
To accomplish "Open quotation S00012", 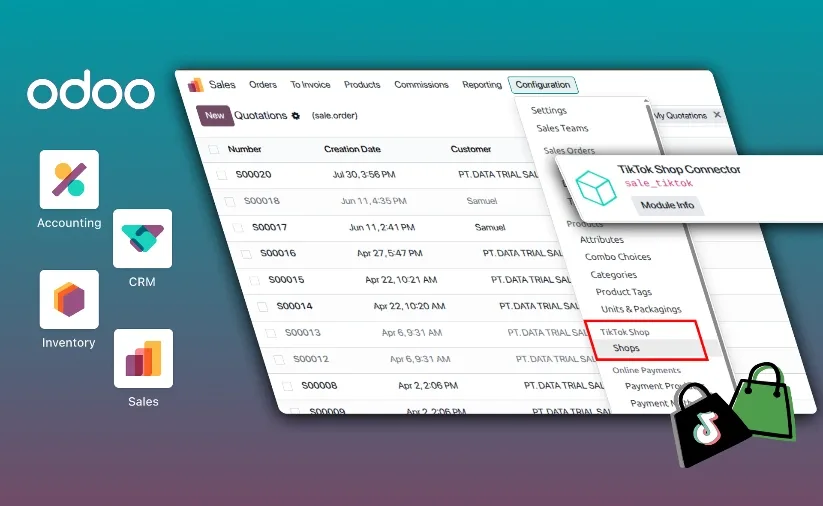I will click(x=311, y=359).
